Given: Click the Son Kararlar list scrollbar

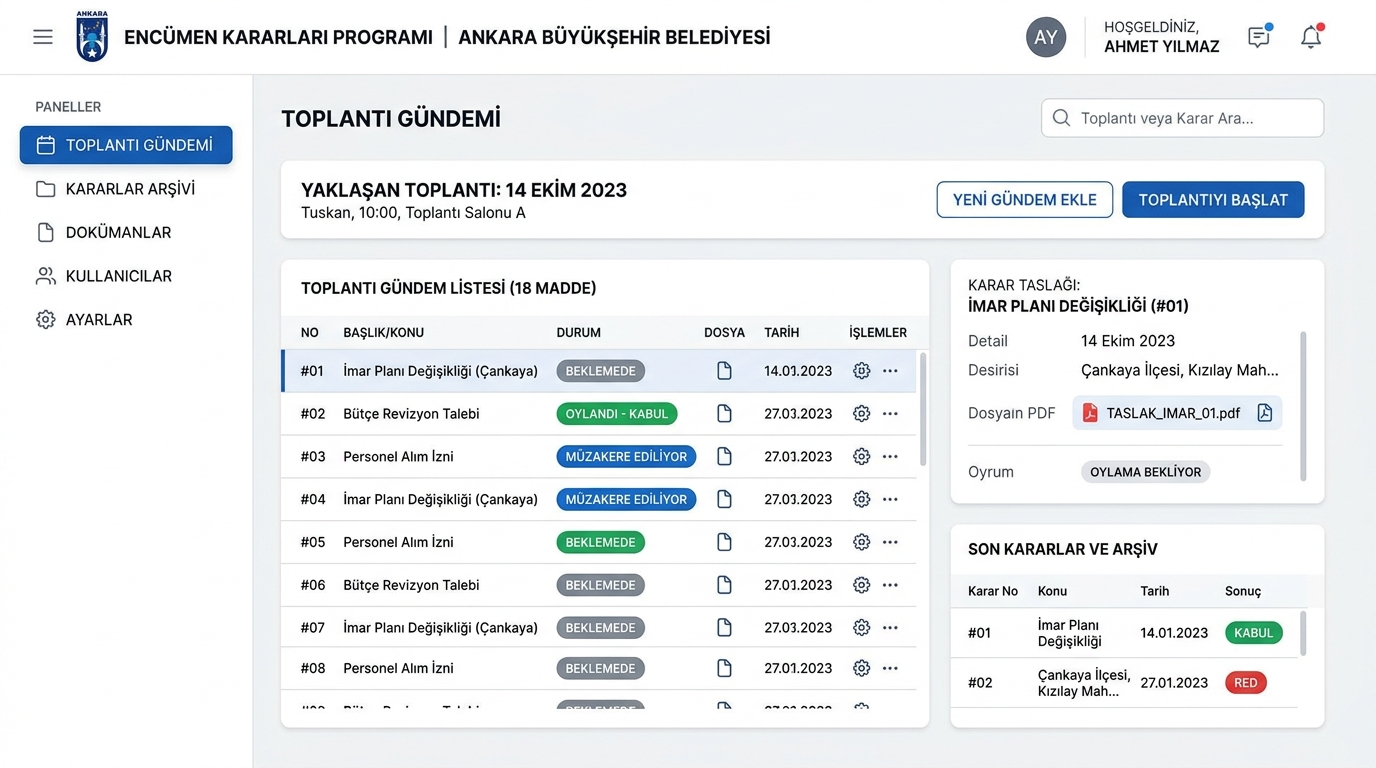Looking at the screenshot, I should [1303, 633].
